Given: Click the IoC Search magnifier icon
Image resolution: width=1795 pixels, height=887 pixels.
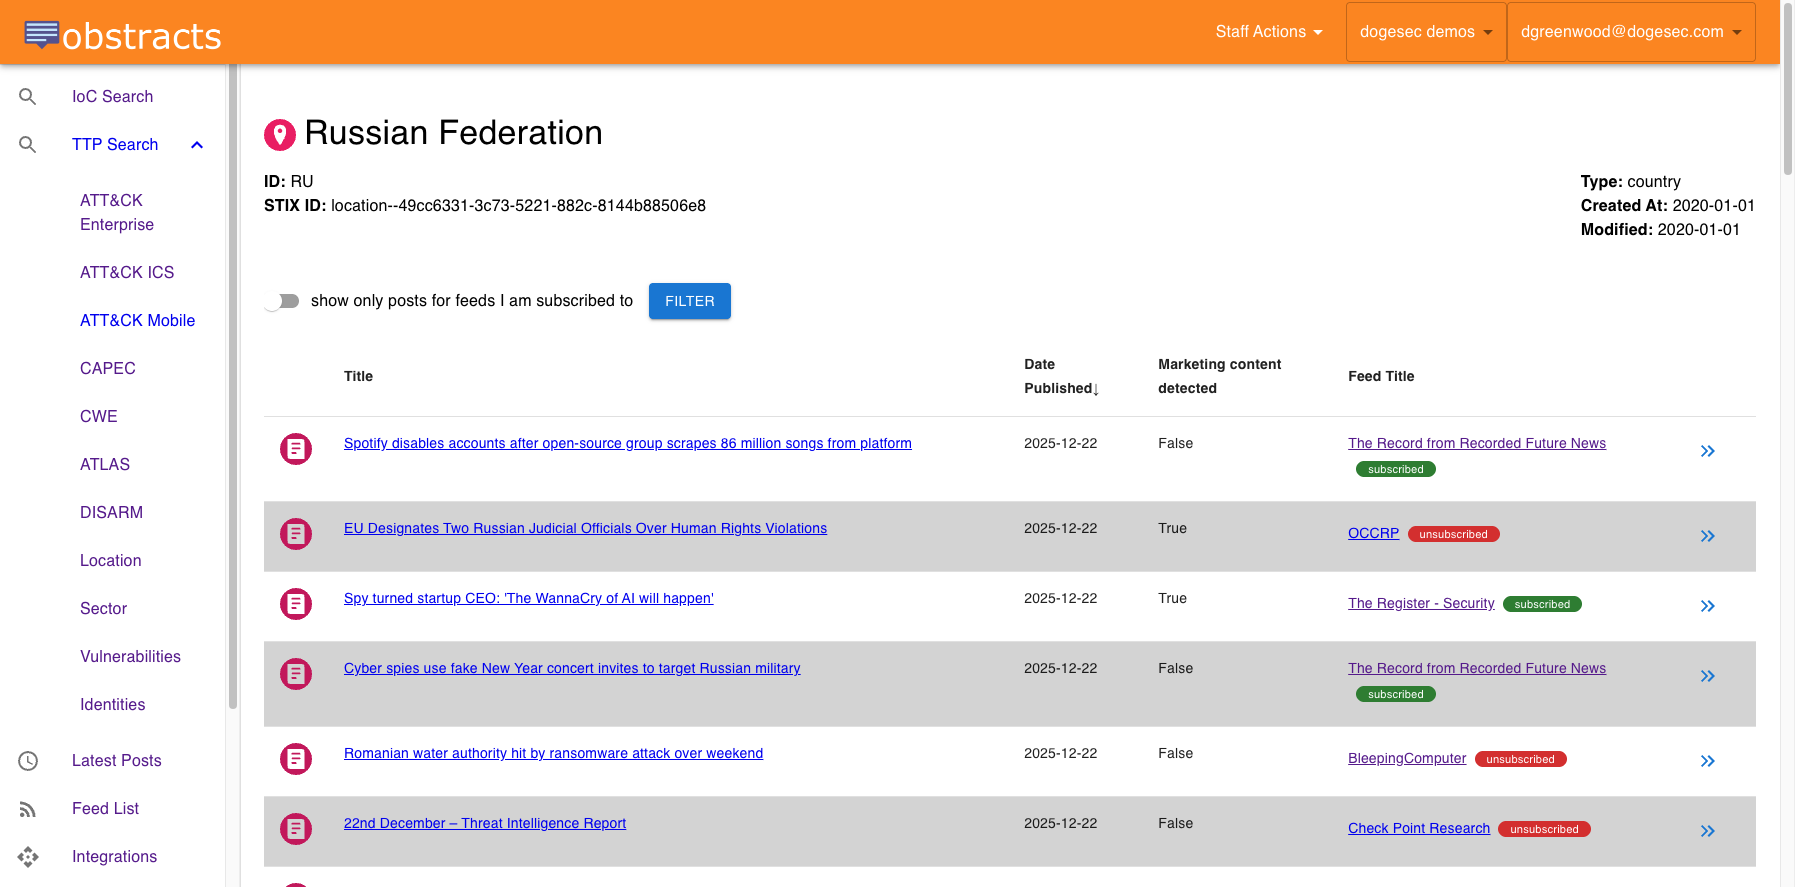Looking at the screenshot, I should 28,96.
